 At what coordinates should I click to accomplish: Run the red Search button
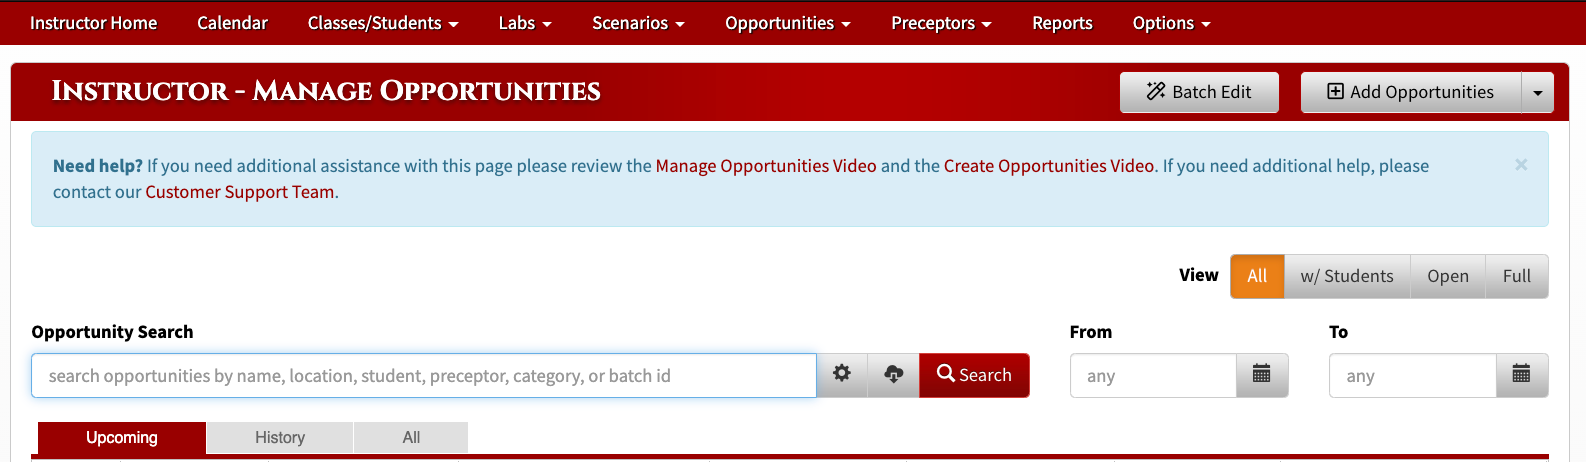click(x=974, y=375)
